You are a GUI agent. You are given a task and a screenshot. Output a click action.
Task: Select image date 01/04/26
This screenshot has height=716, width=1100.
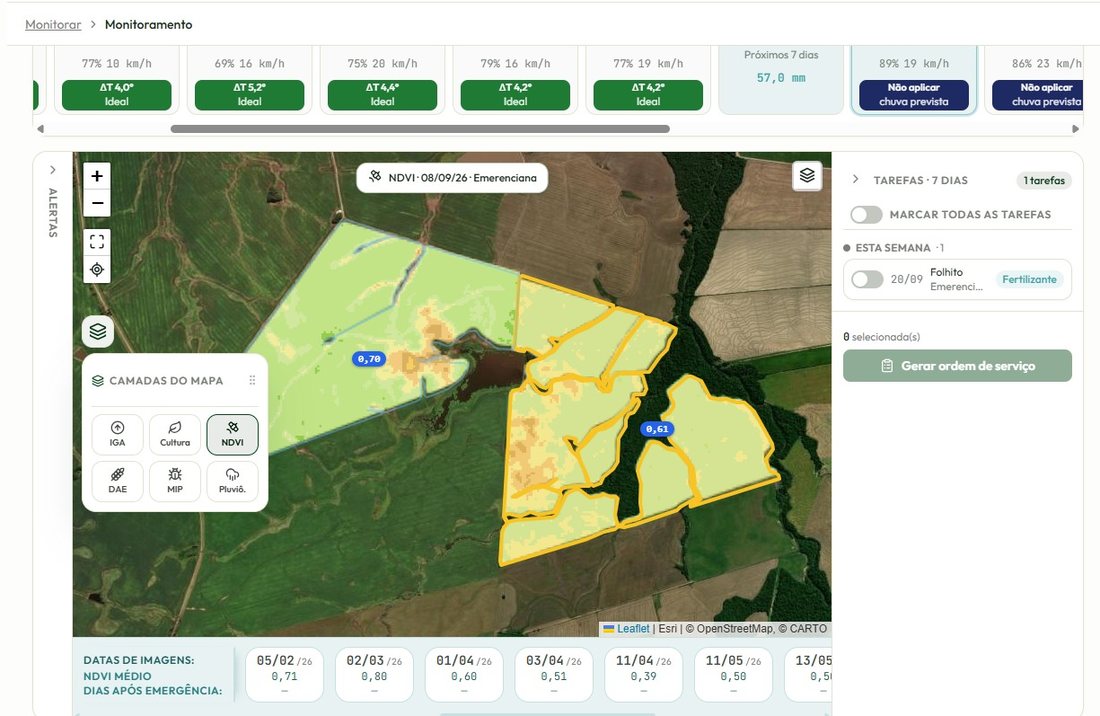pos(464,675)
